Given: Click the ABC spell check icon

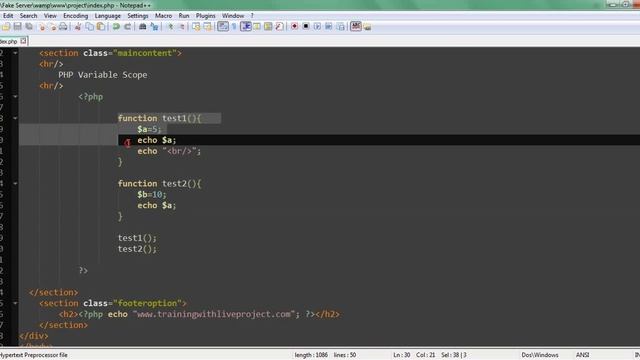Looking at the screenshot, I should point(356,27).
